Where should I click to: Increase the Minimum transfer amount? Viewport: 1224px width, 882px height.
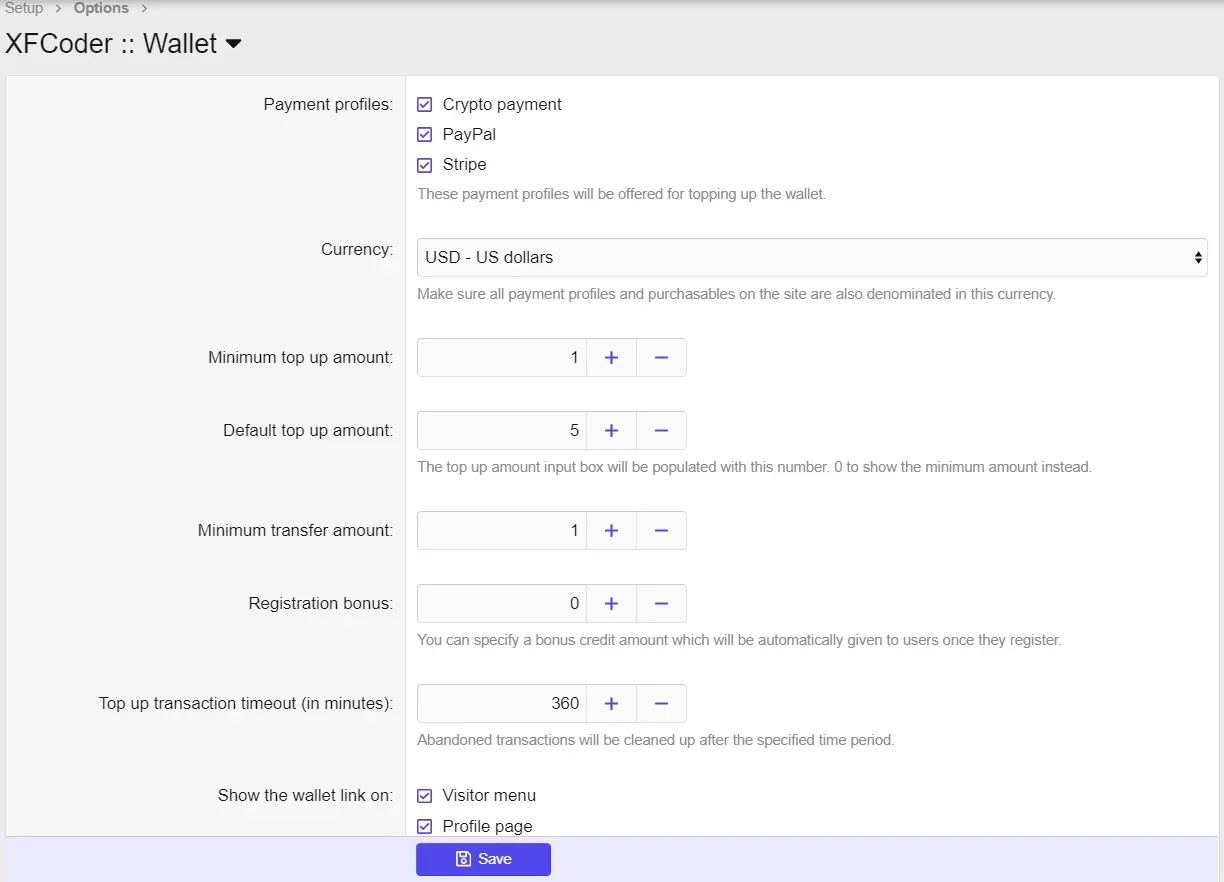[x=611, y=530]
